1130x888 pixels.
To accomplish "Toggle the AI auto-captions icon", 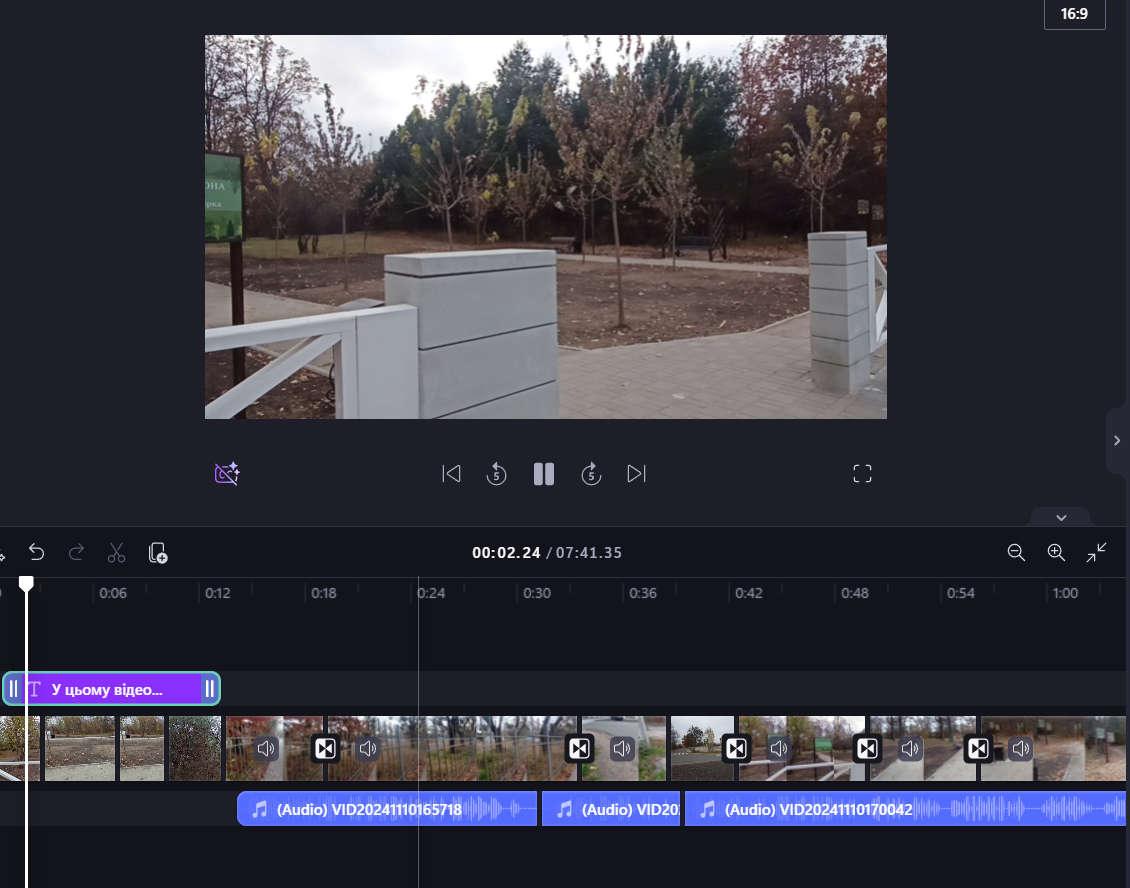I will tap(227, 474).
